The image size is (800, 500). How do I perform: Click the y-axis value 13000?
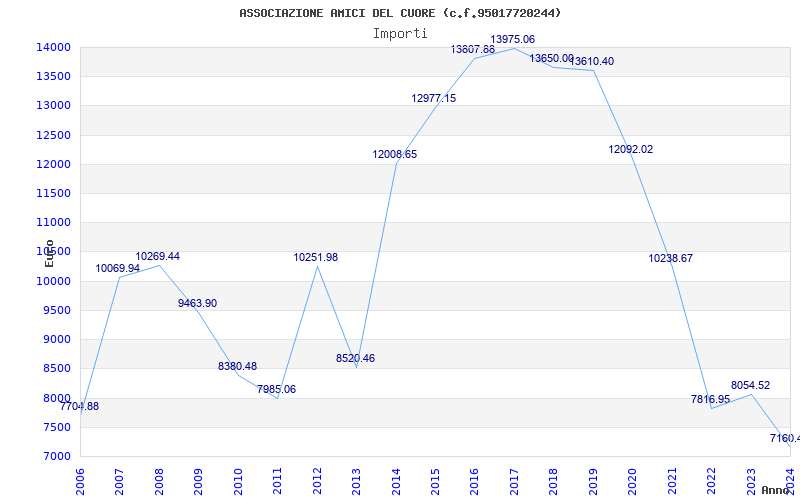point(53,106)
